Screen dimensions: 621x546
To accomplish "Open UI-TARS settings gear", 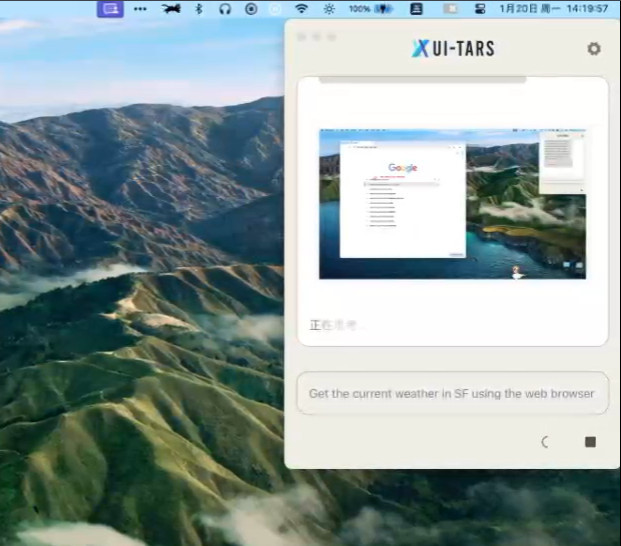I will point(594,49).
